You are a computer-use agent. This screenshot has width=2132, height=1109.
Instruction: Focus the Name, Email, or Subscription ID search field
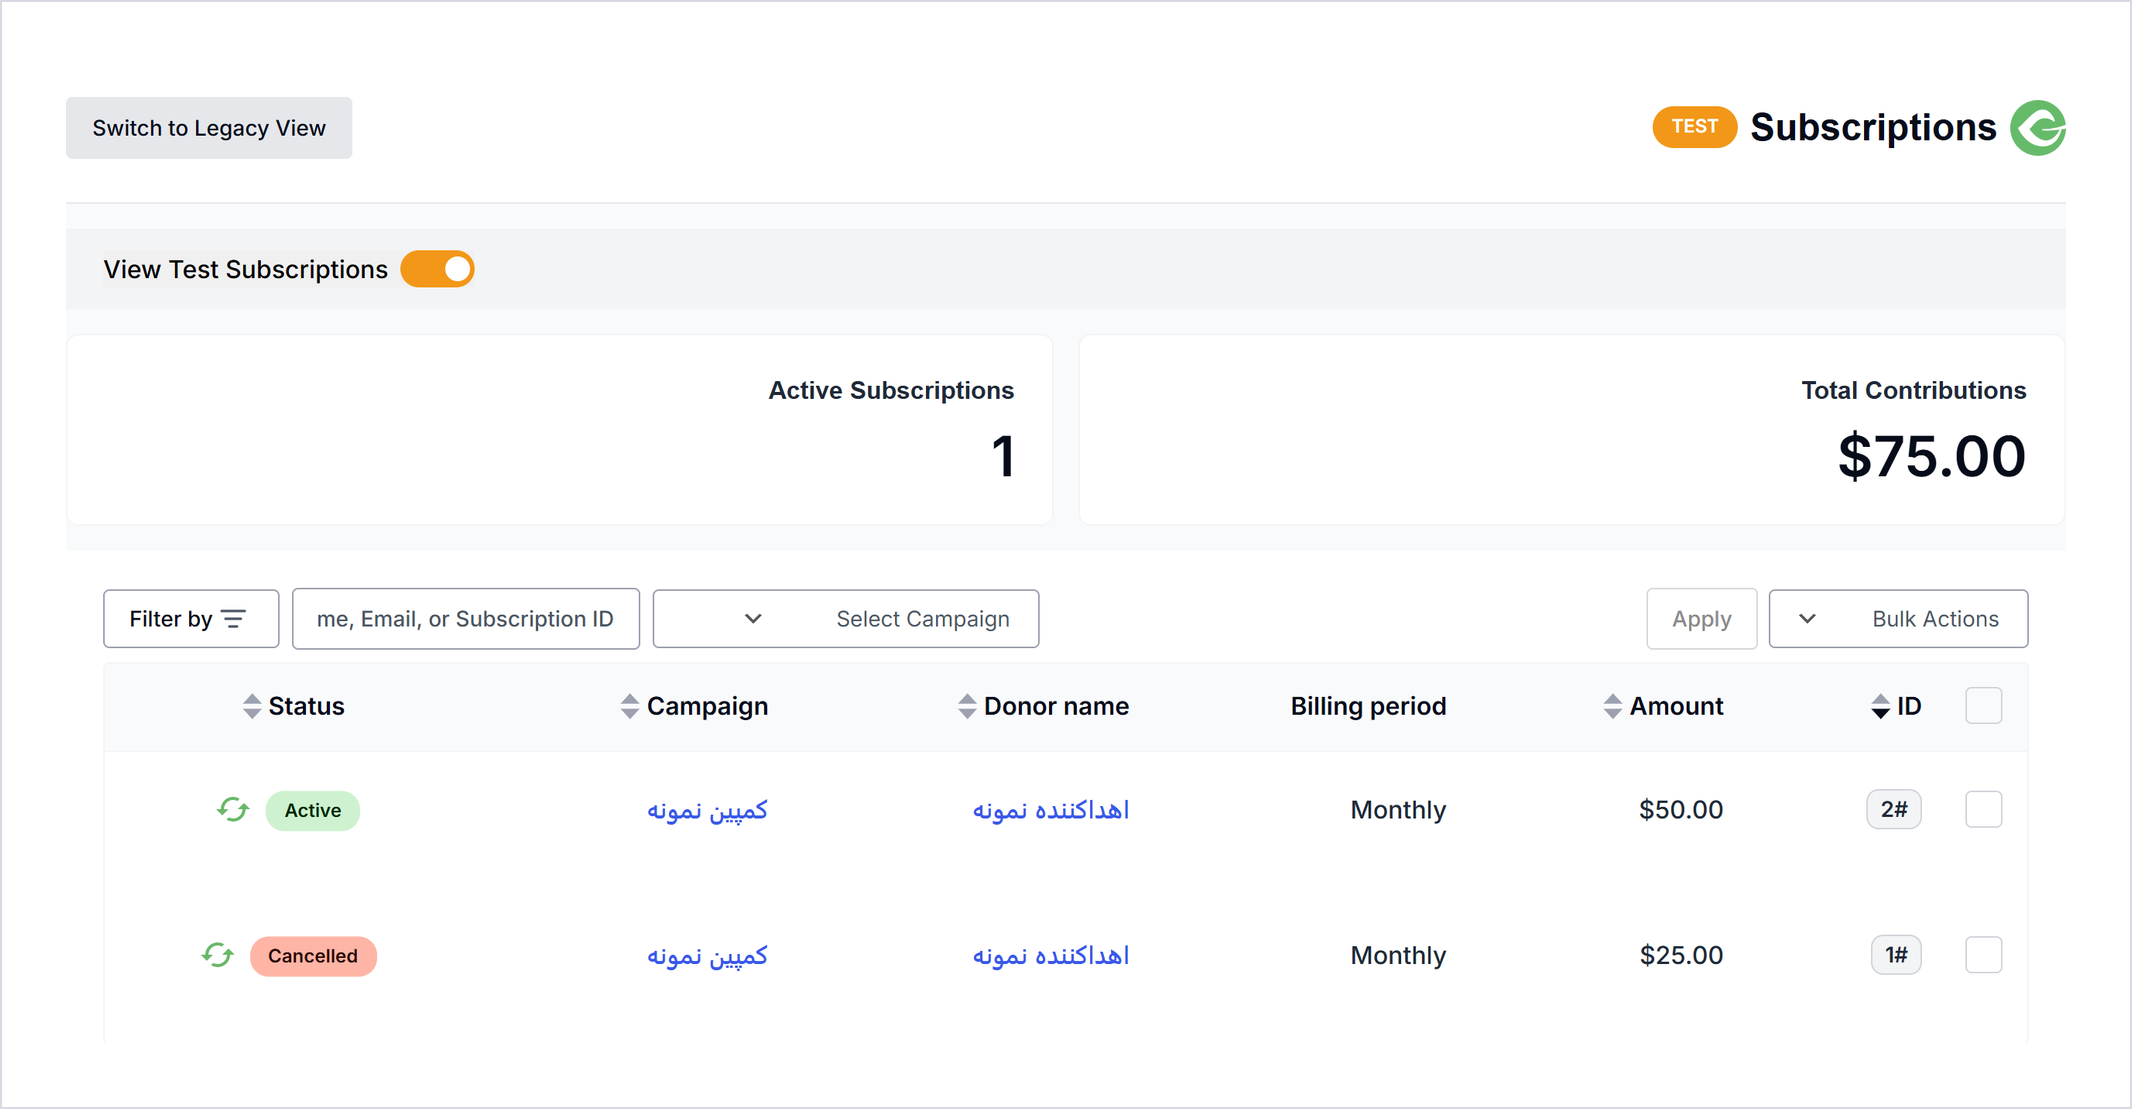point(466,619)
